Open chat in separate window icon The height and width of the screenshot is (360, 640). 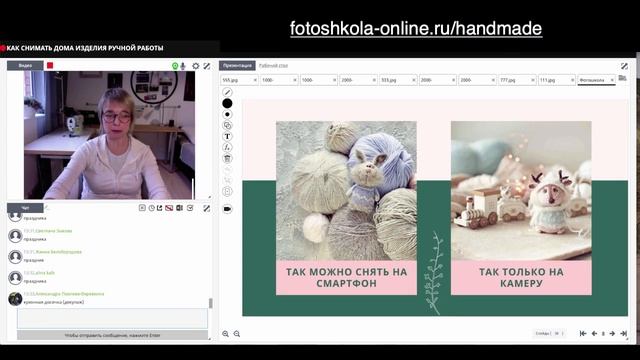[x=160, y=208]
